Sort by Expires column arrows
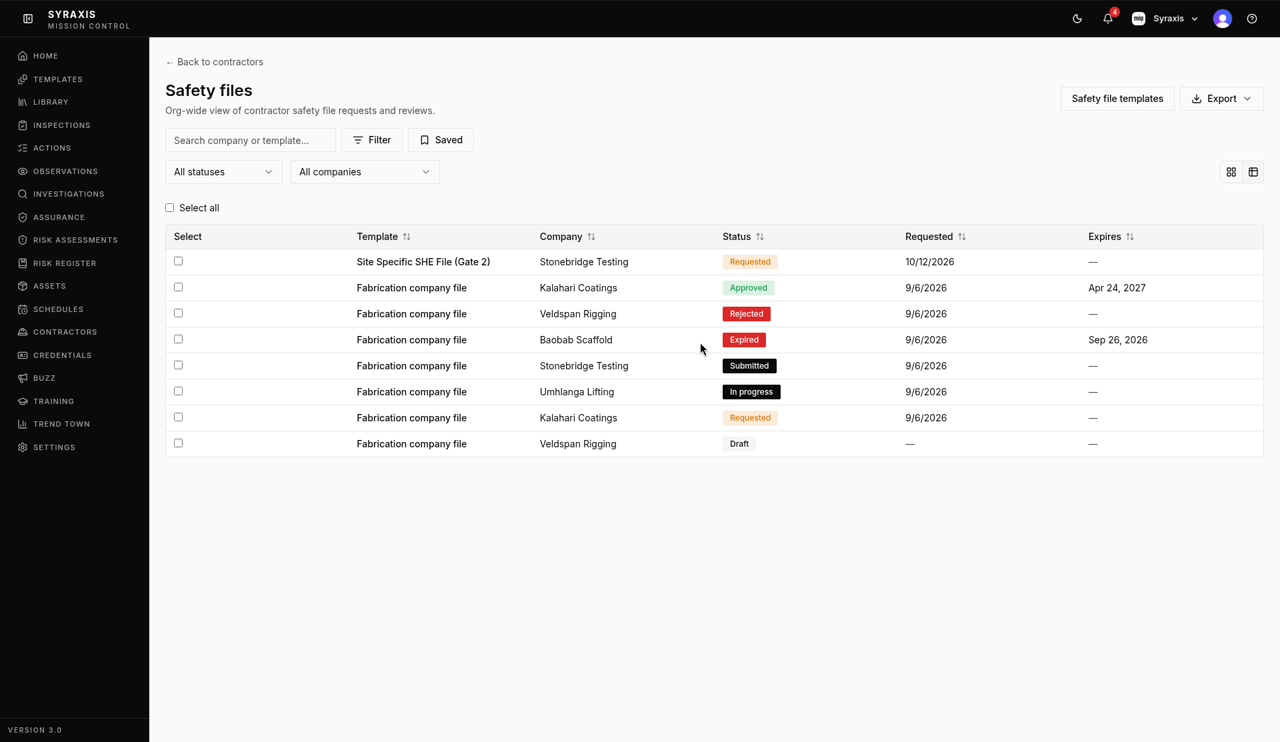 (1130, 237)
